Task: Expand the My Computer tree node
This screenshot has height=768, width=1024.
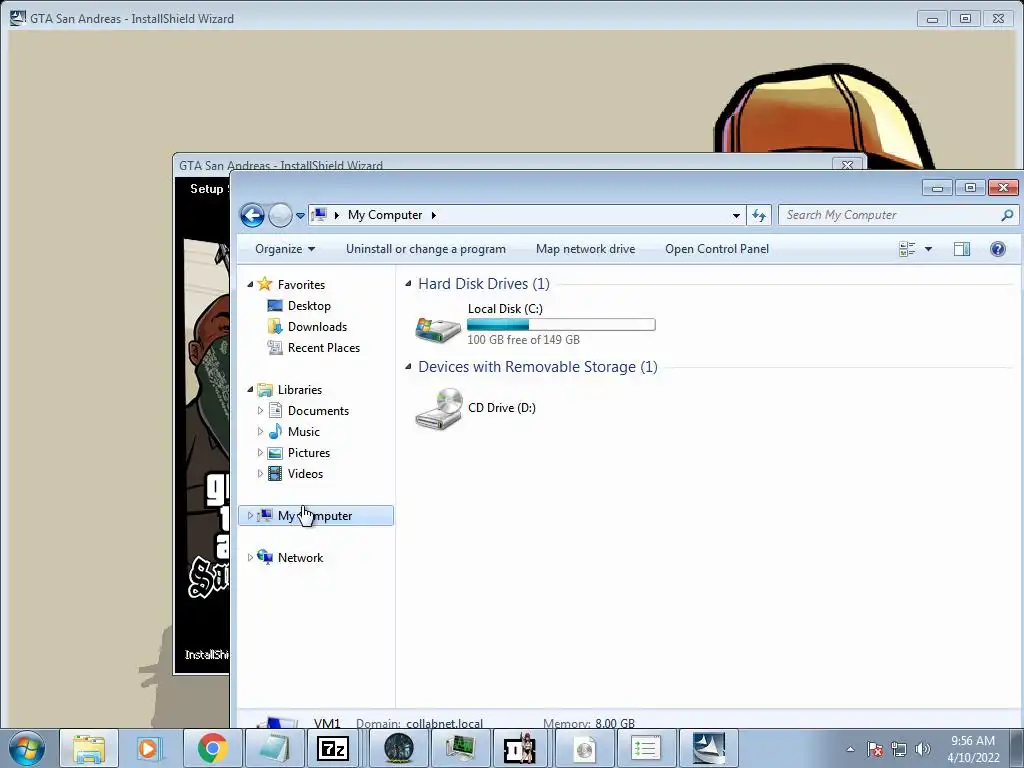Action: click(x=250, y=516)
